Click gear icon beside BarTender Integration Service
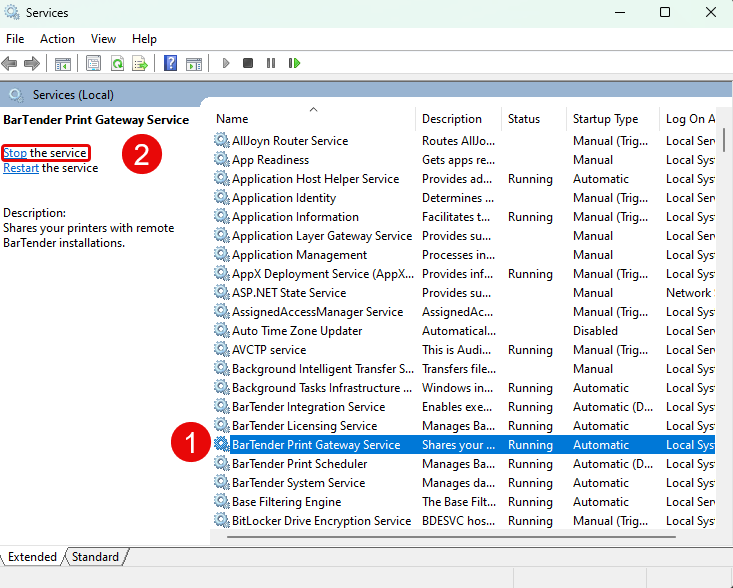Viewport: 733px width, 588px height. (222, 406)
